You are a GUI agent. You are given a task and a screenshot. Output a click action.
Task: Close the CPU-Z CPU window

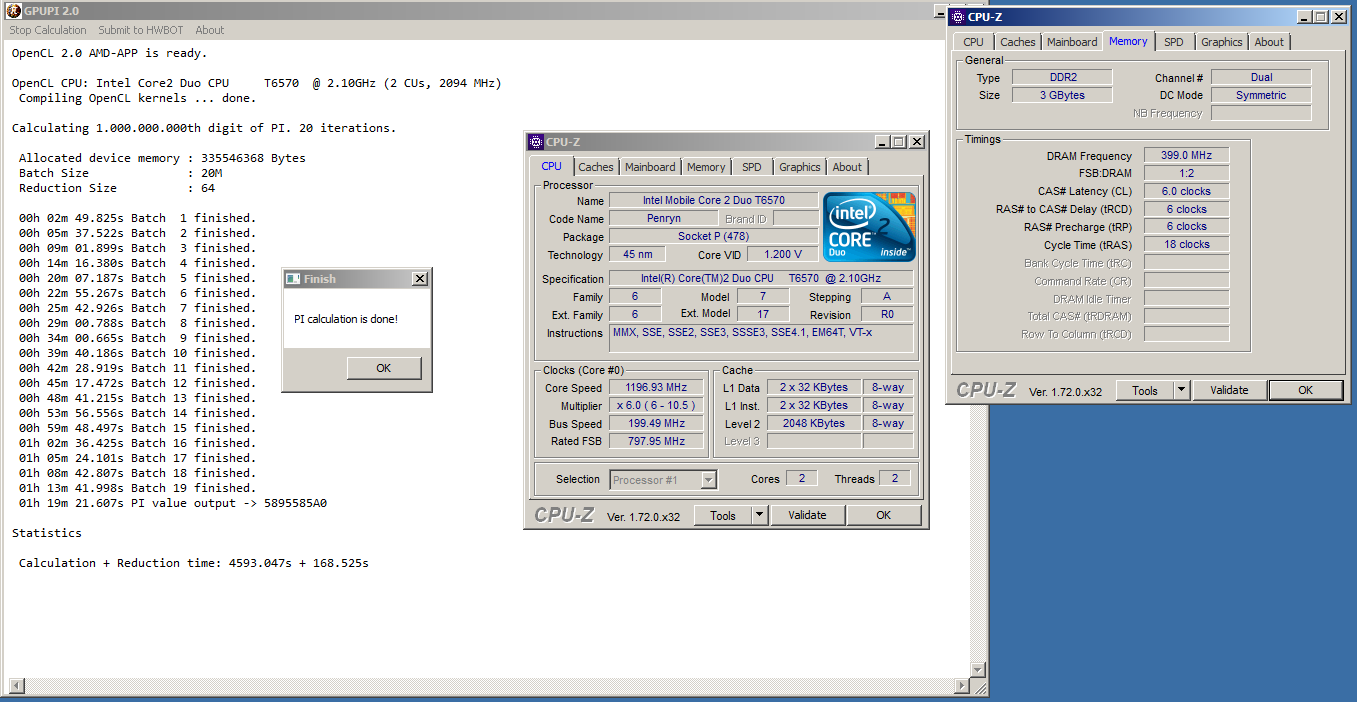(915, 142)
